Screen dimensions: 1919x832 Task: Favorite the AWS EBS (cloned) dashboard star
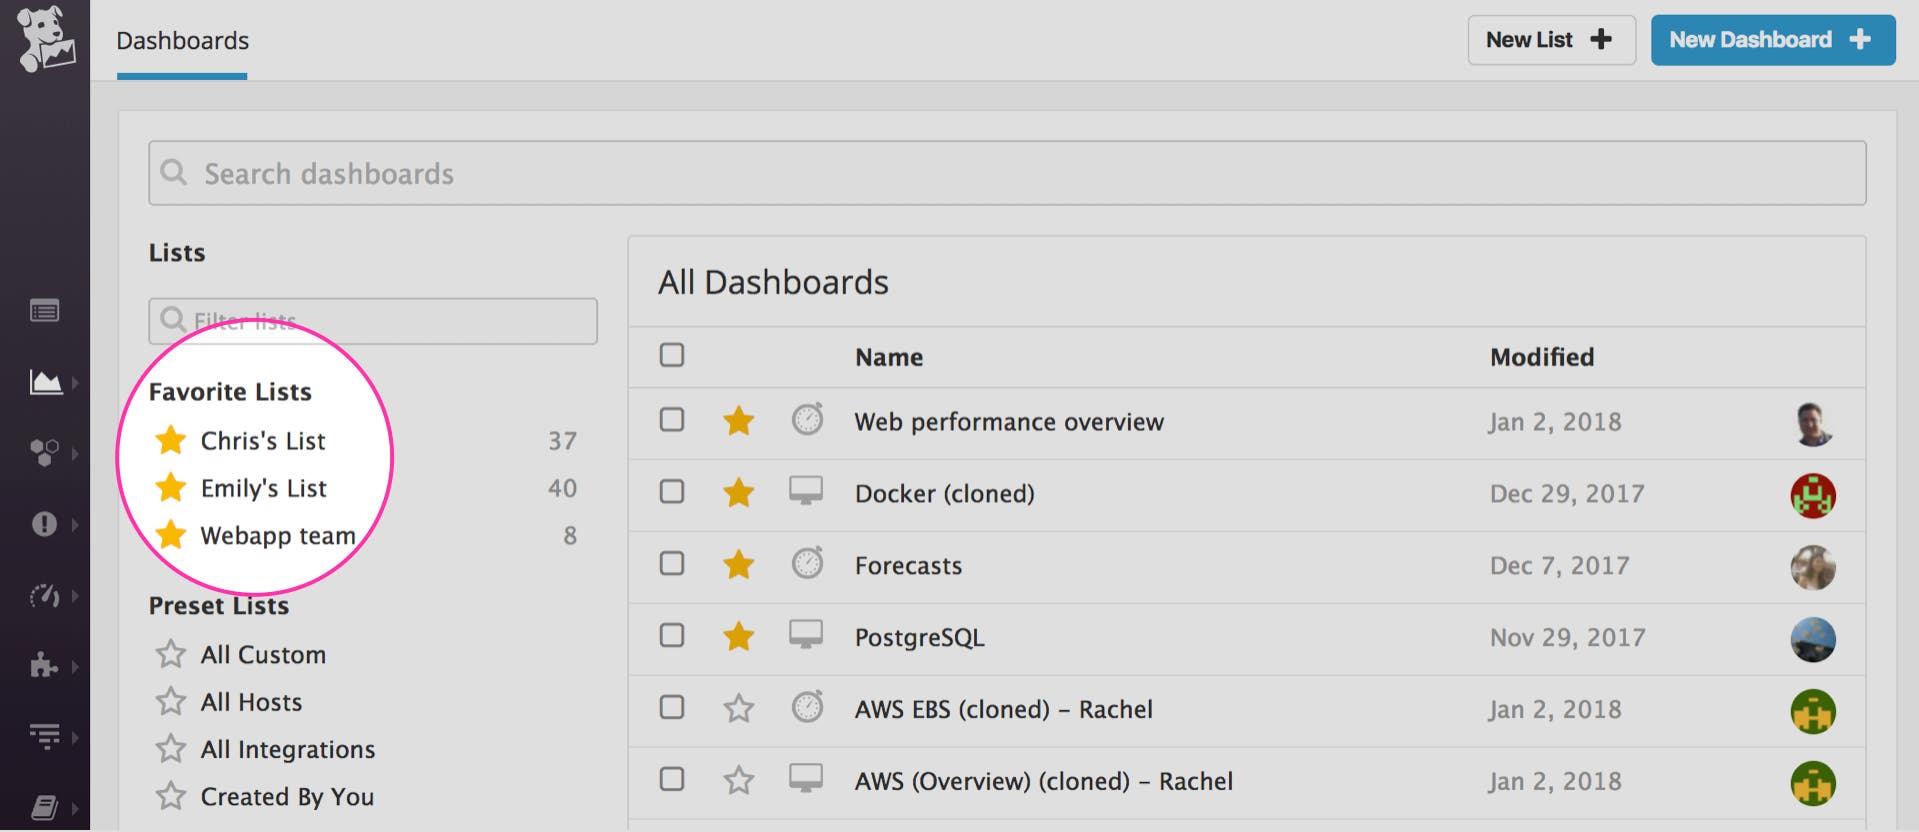(x=739, y=709)
